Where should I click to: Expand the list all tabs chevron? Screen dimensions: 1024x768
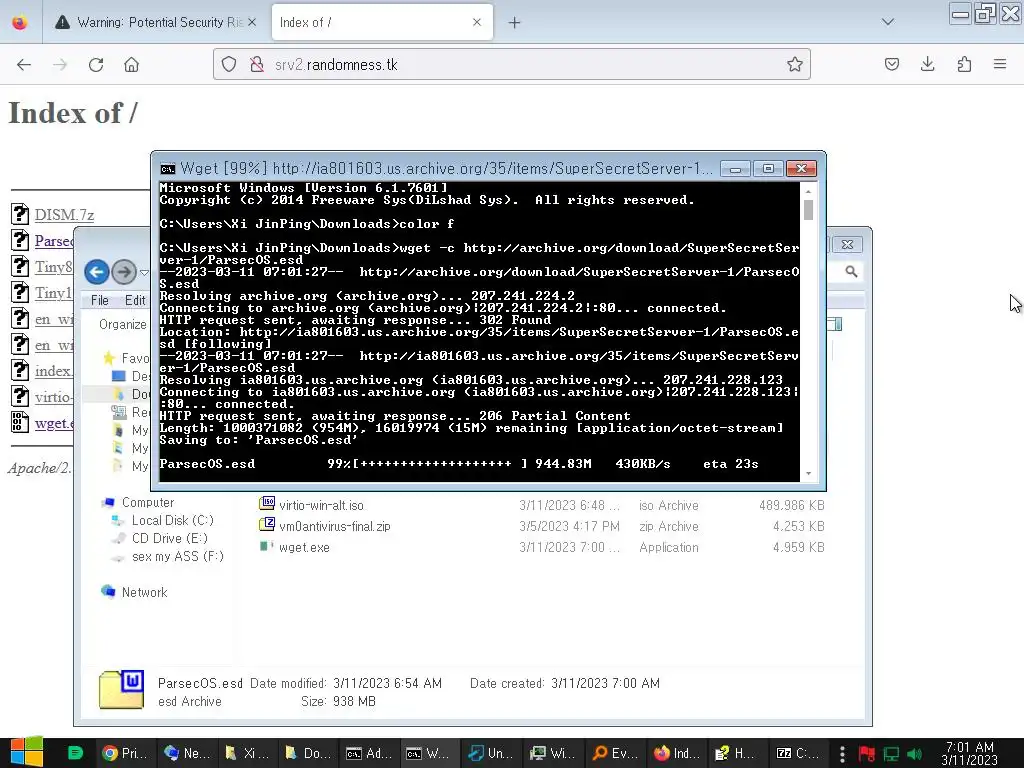click(888, 22)
